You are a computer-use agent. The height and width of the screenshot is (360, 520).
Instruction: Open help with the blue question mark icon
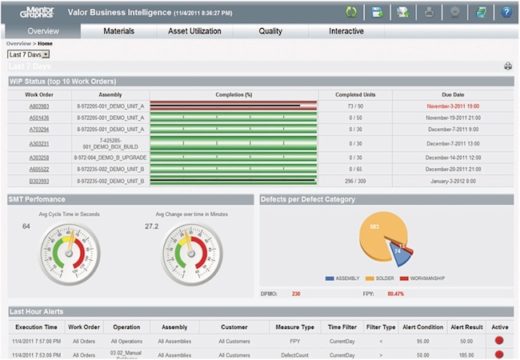(506, 12)
